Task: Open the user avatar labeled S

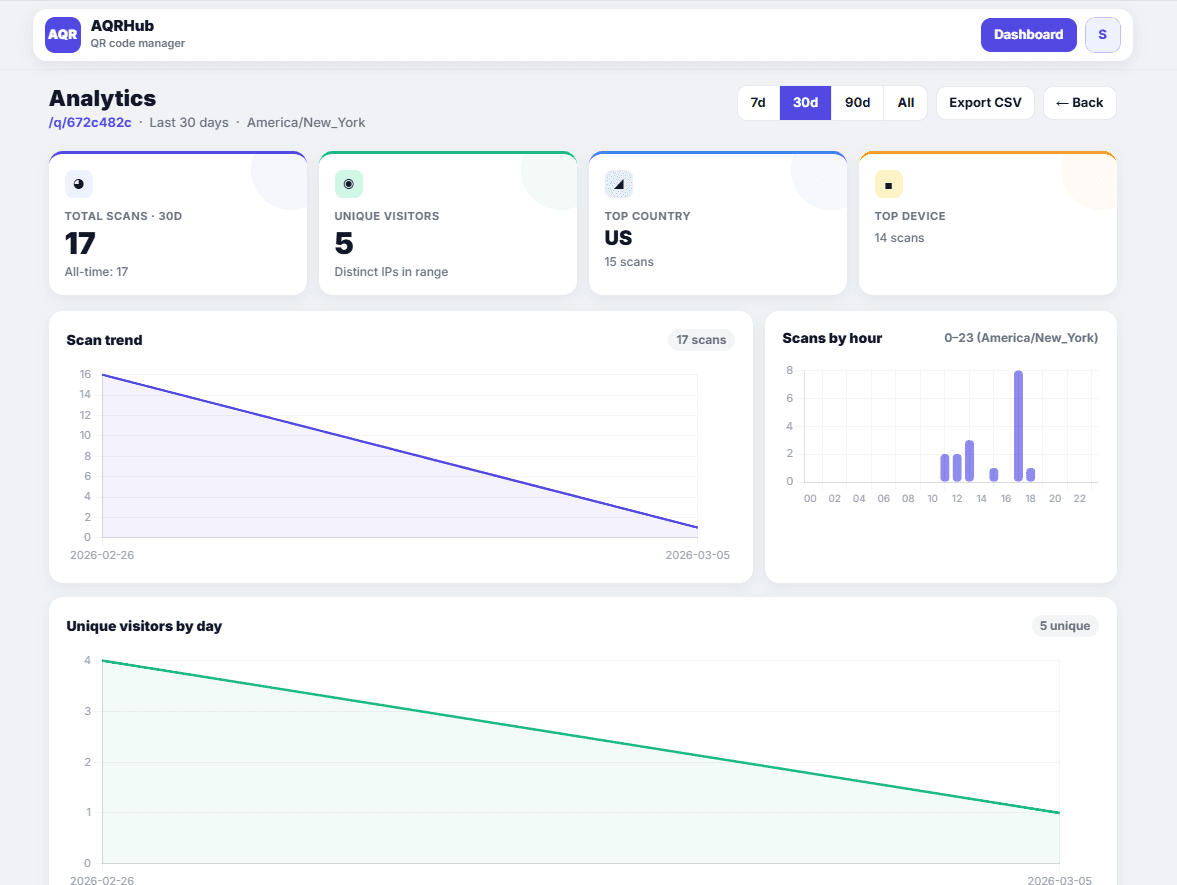Action: click(1102, 34)
